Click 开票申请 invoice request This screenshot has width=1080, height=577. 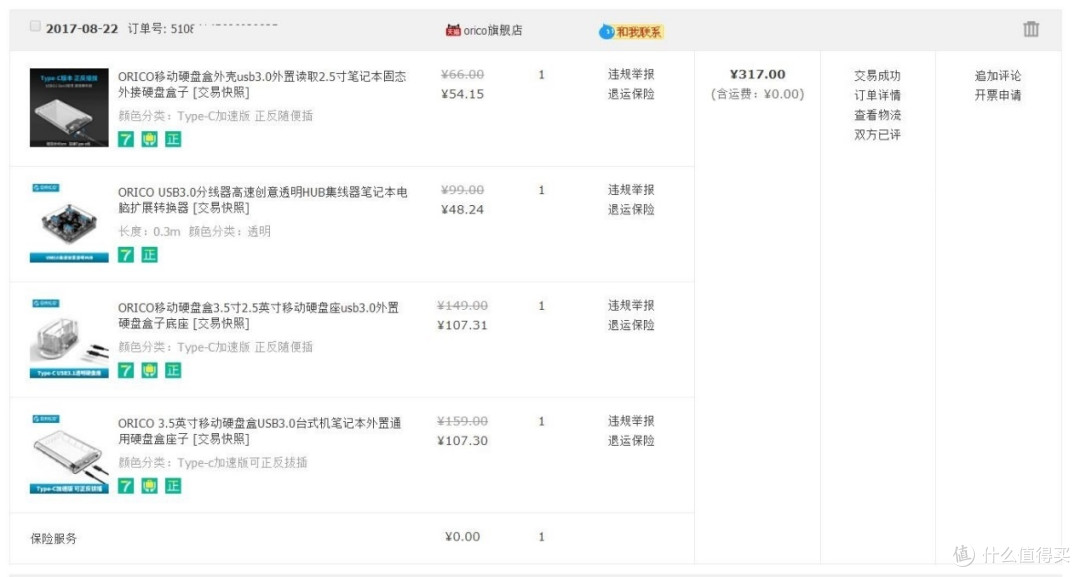tap(998, 96)
